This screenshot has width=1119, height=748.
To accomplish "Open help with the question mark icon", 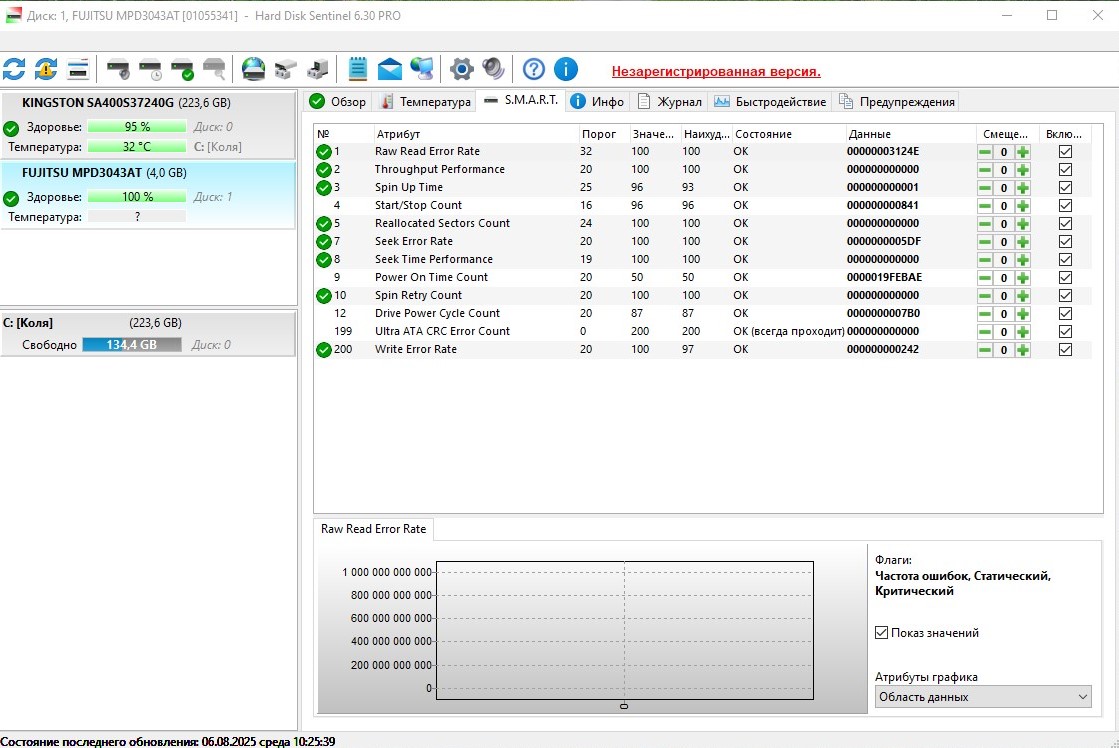I will coord(534,69).
